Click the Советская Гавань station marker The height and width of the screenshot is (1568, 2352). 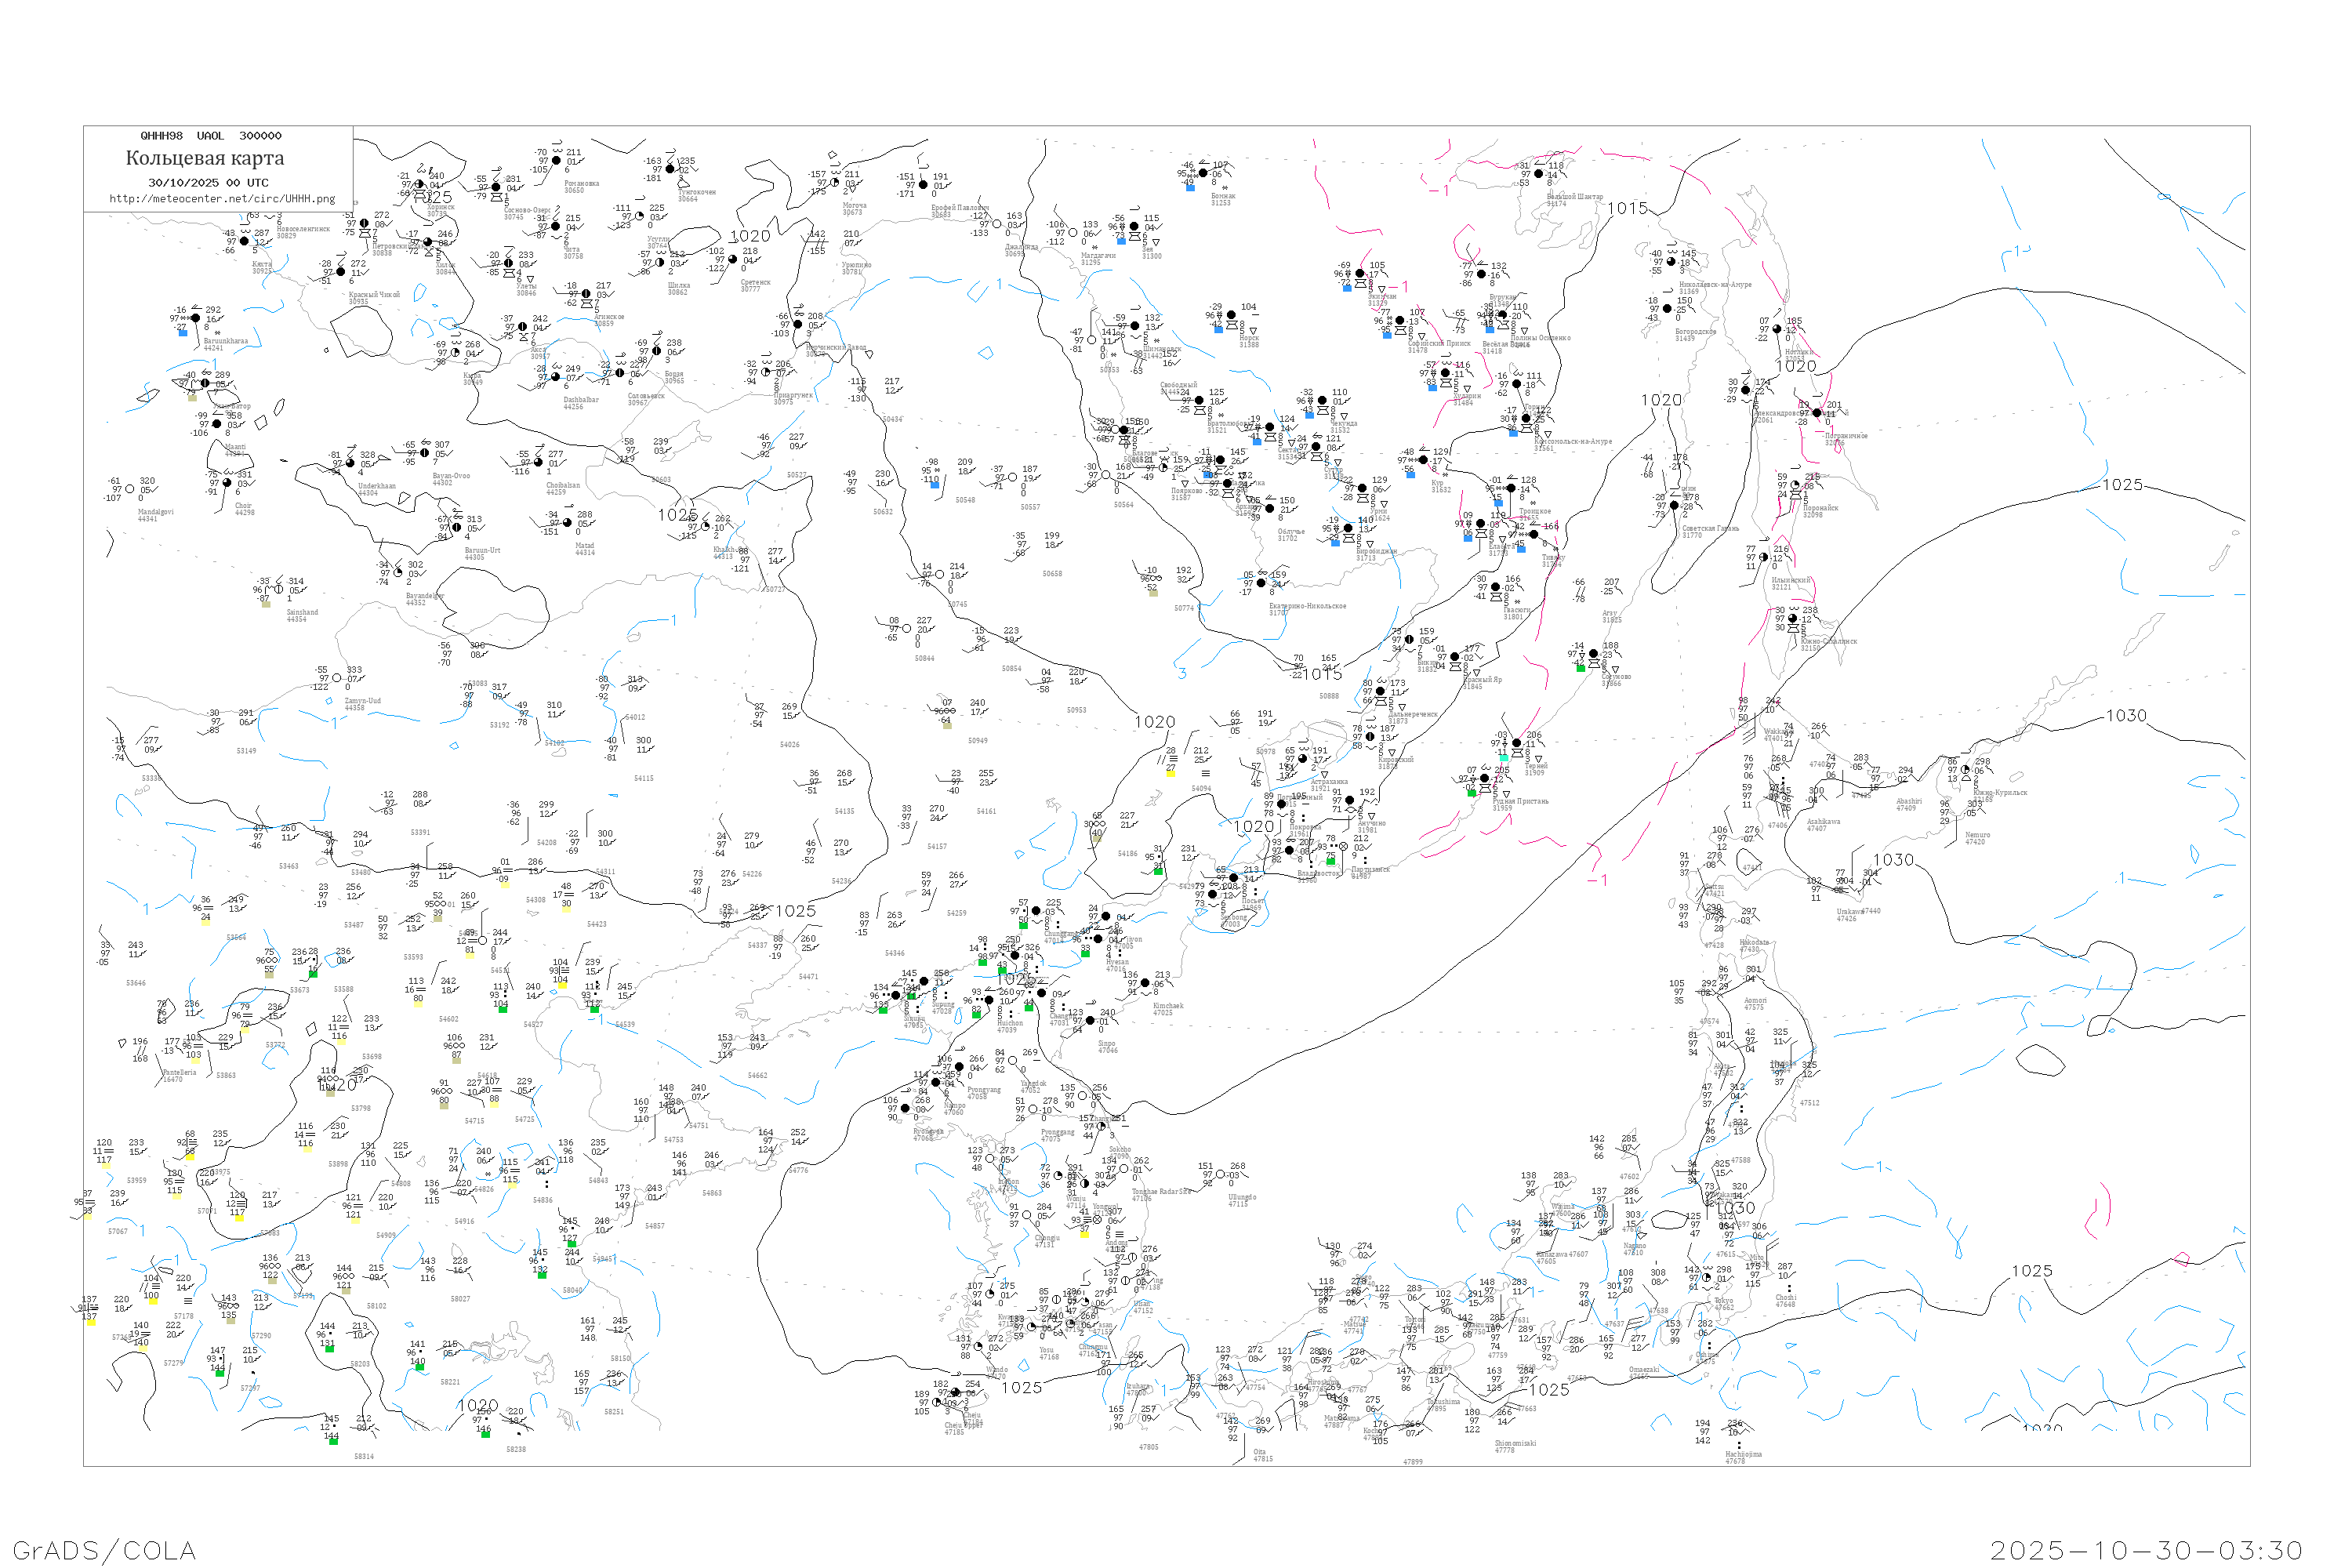1675,506
